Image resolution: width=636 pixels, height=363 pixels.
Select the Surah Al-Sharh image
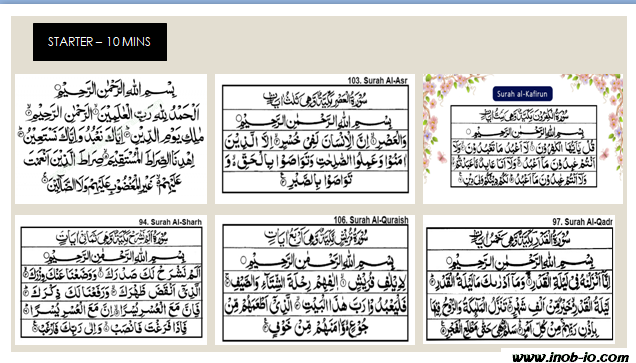111,280
